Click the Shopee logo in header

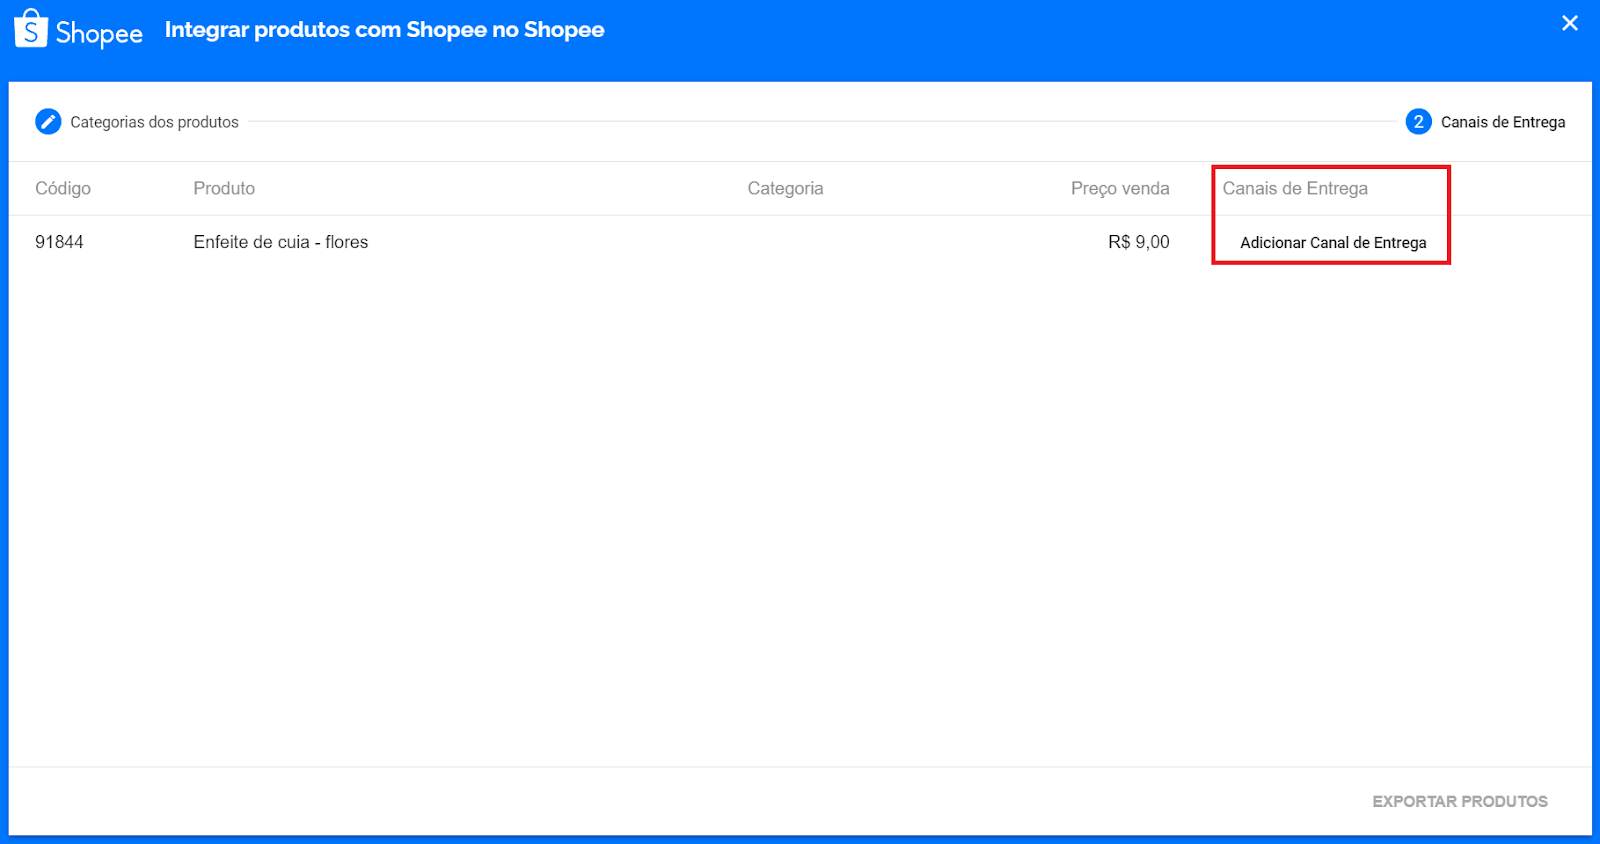pos(79,30)
